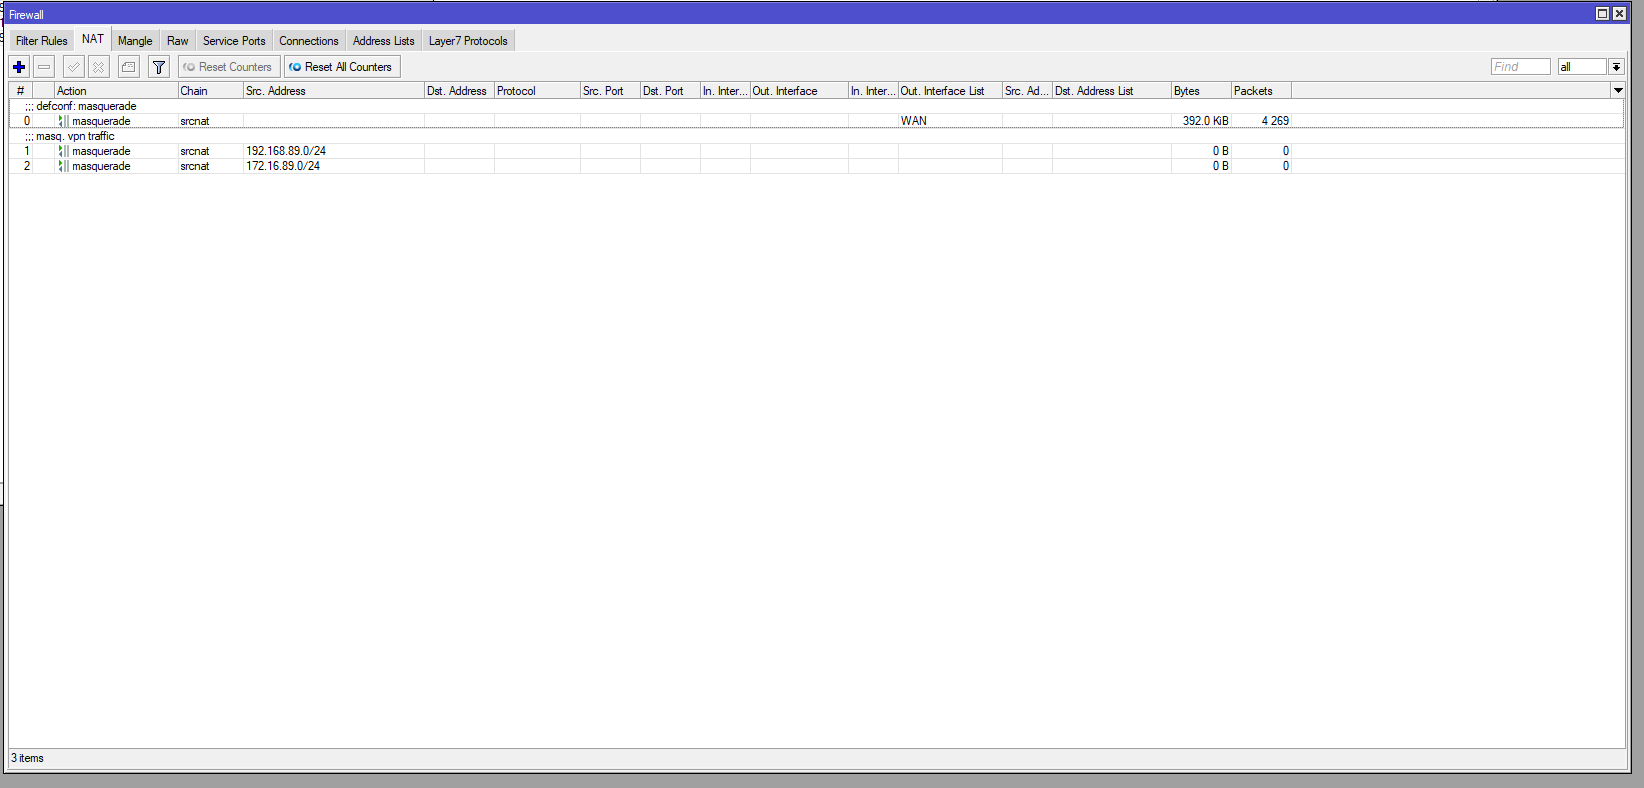Remove selected rule with minus icon

click(44, 67)
